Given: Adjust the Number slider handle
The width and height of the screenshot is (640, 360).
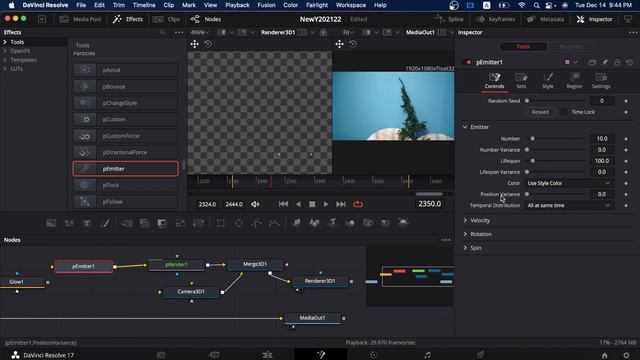Looking at the screenshot, I should tap(533, 139).
